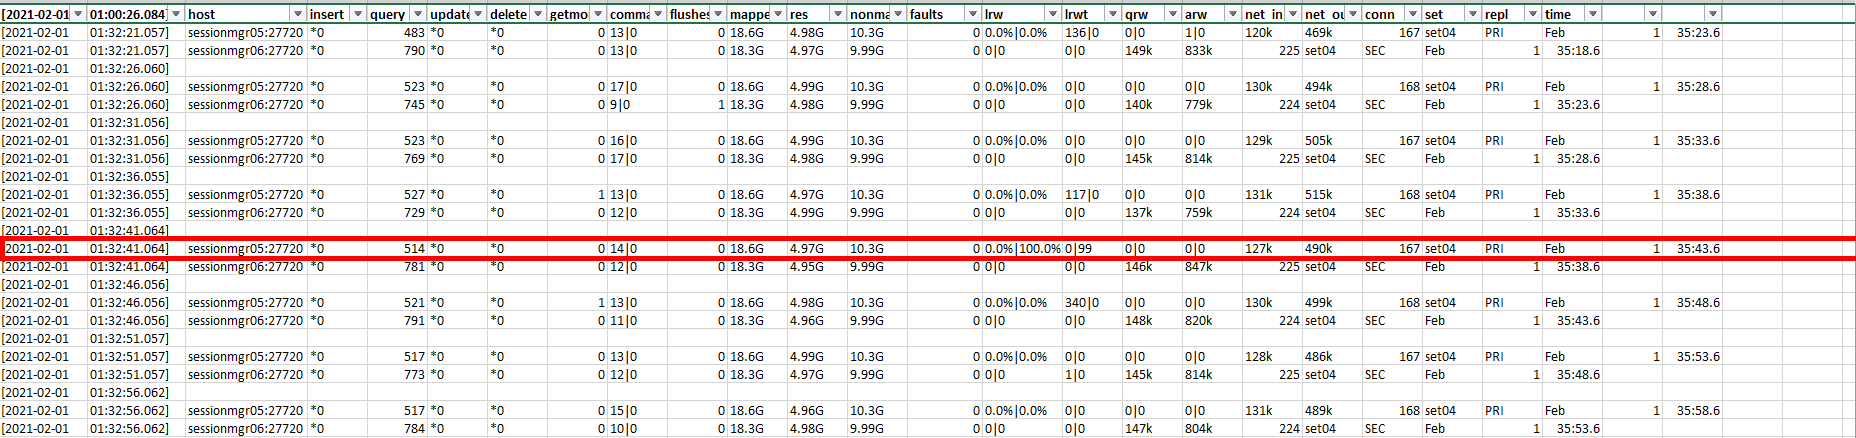Expand the time column filter arrow
The image size is (1856, 438).
point(1592,14)
